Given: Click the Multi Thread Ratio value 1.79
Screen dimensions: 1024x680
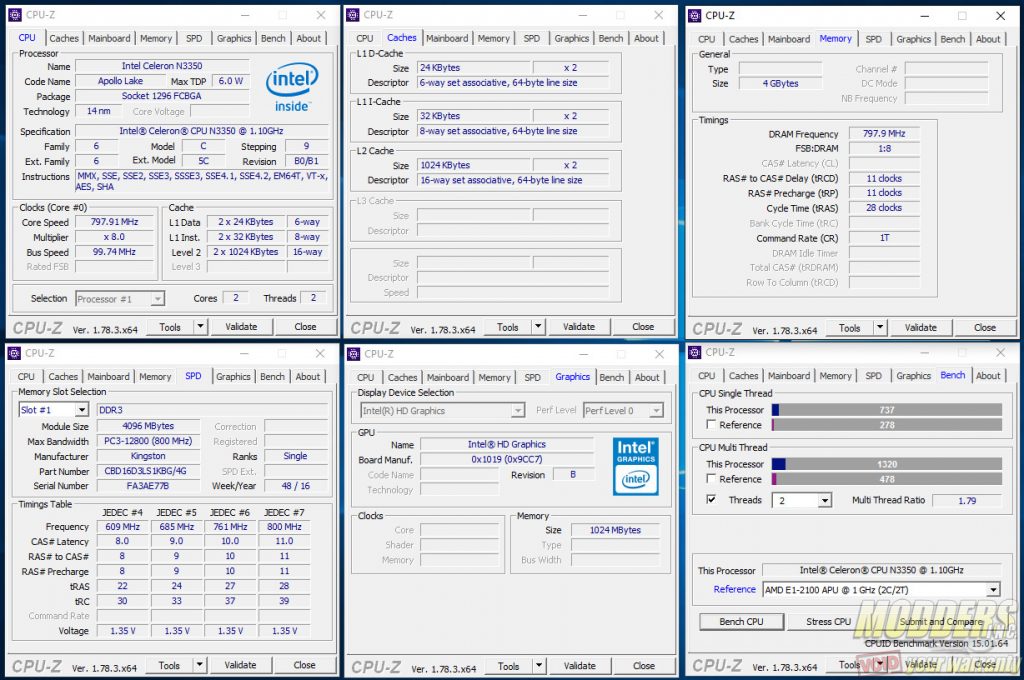Looking at the screenshot, I should pos(967,500).
